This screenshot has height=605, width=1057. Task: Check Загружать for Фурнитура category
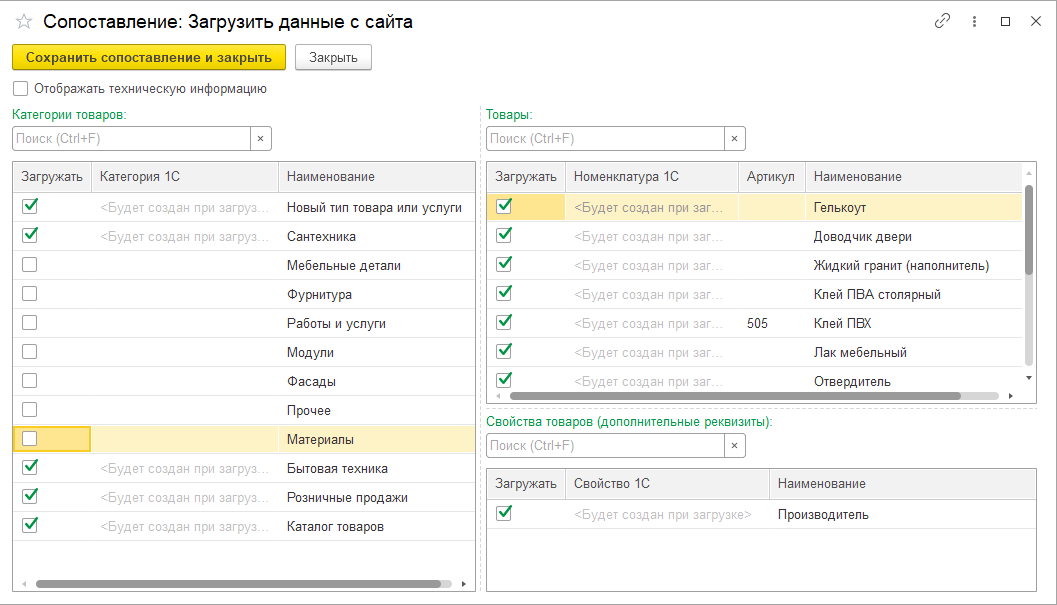click(30, 294)
